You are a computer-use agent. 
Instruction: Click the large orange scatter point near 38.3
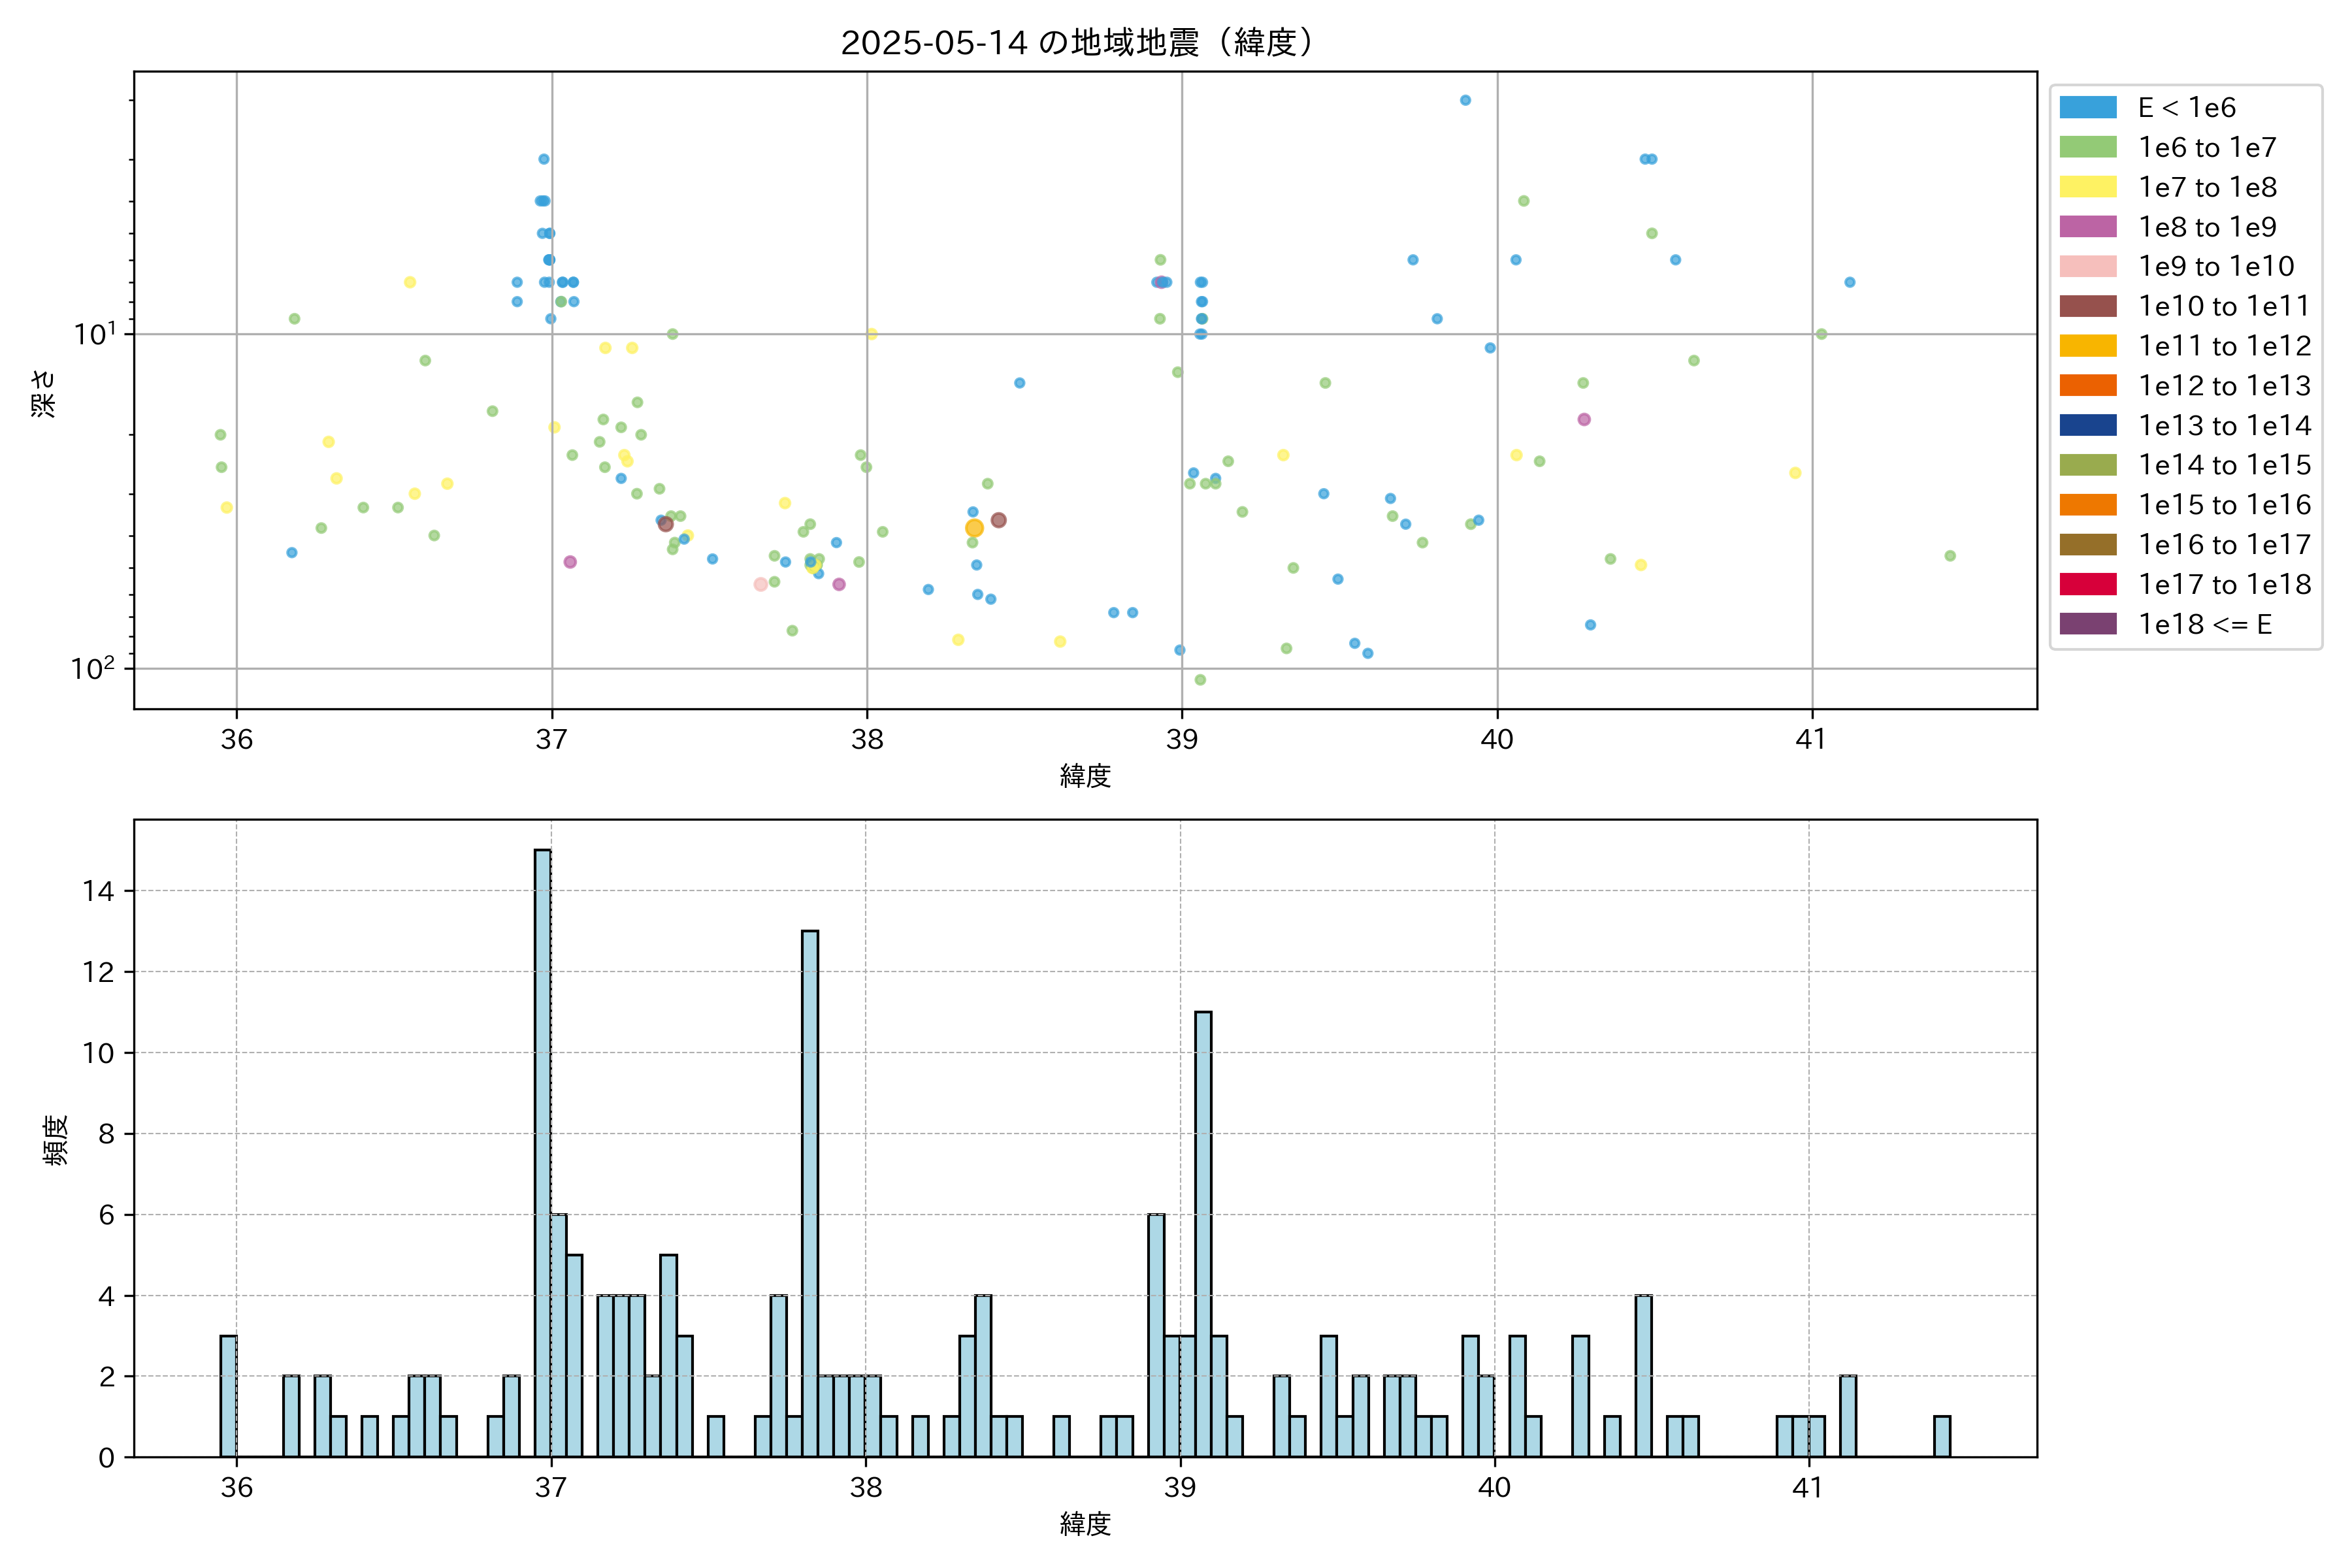click(x=974, y=528)
